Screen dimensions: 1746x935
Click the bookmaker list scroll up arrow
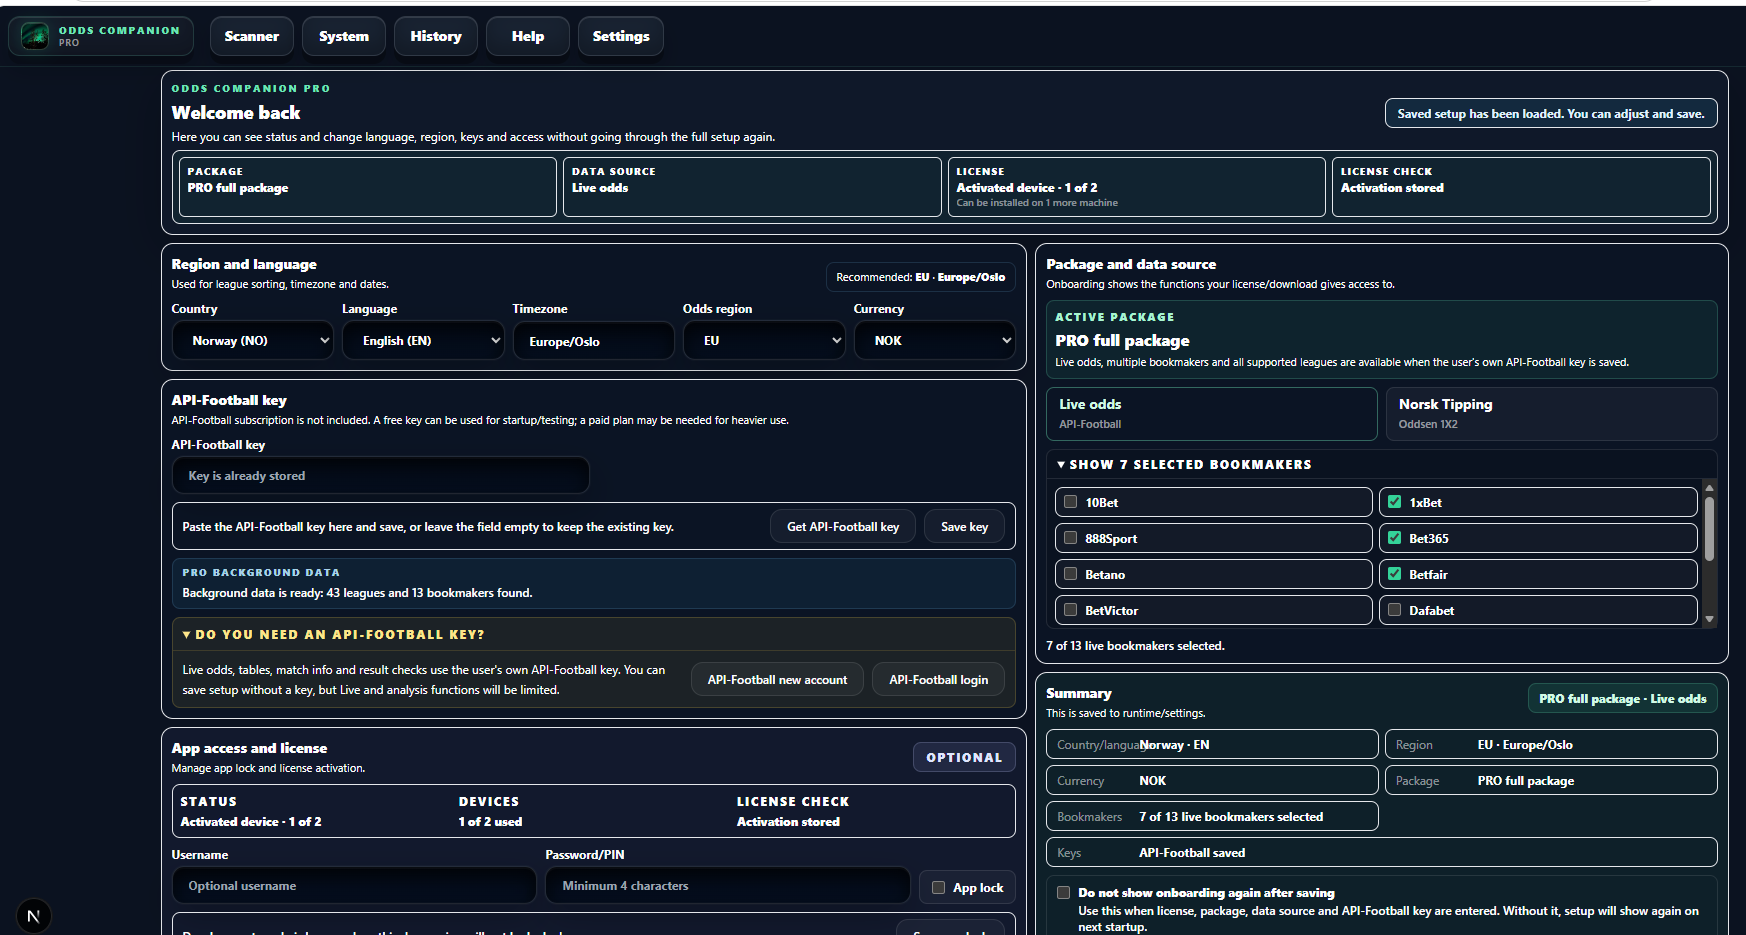pos(1709,487)
